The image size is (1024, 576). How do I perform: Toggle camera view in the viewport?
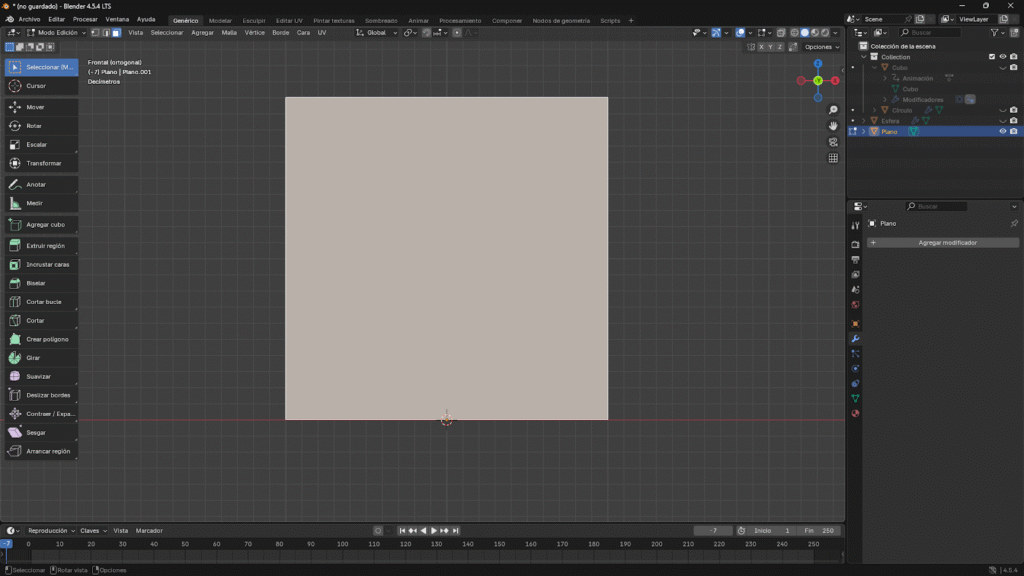pos(833,142)
